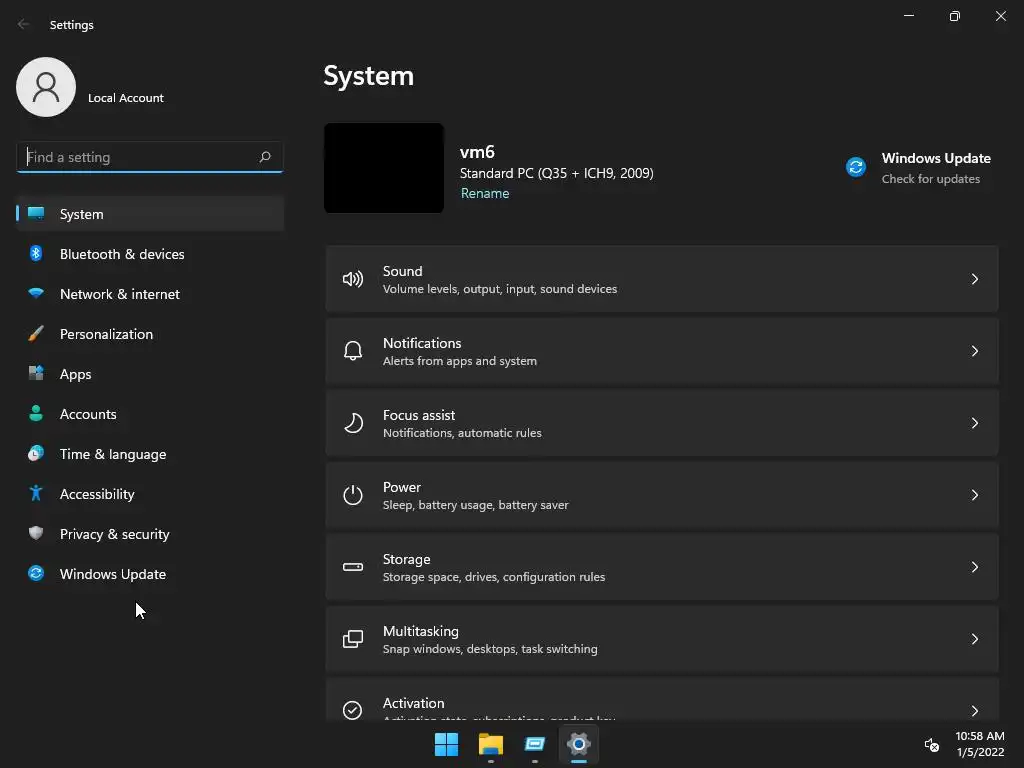Go to Bluetooth & devices

tap(150, 253)
